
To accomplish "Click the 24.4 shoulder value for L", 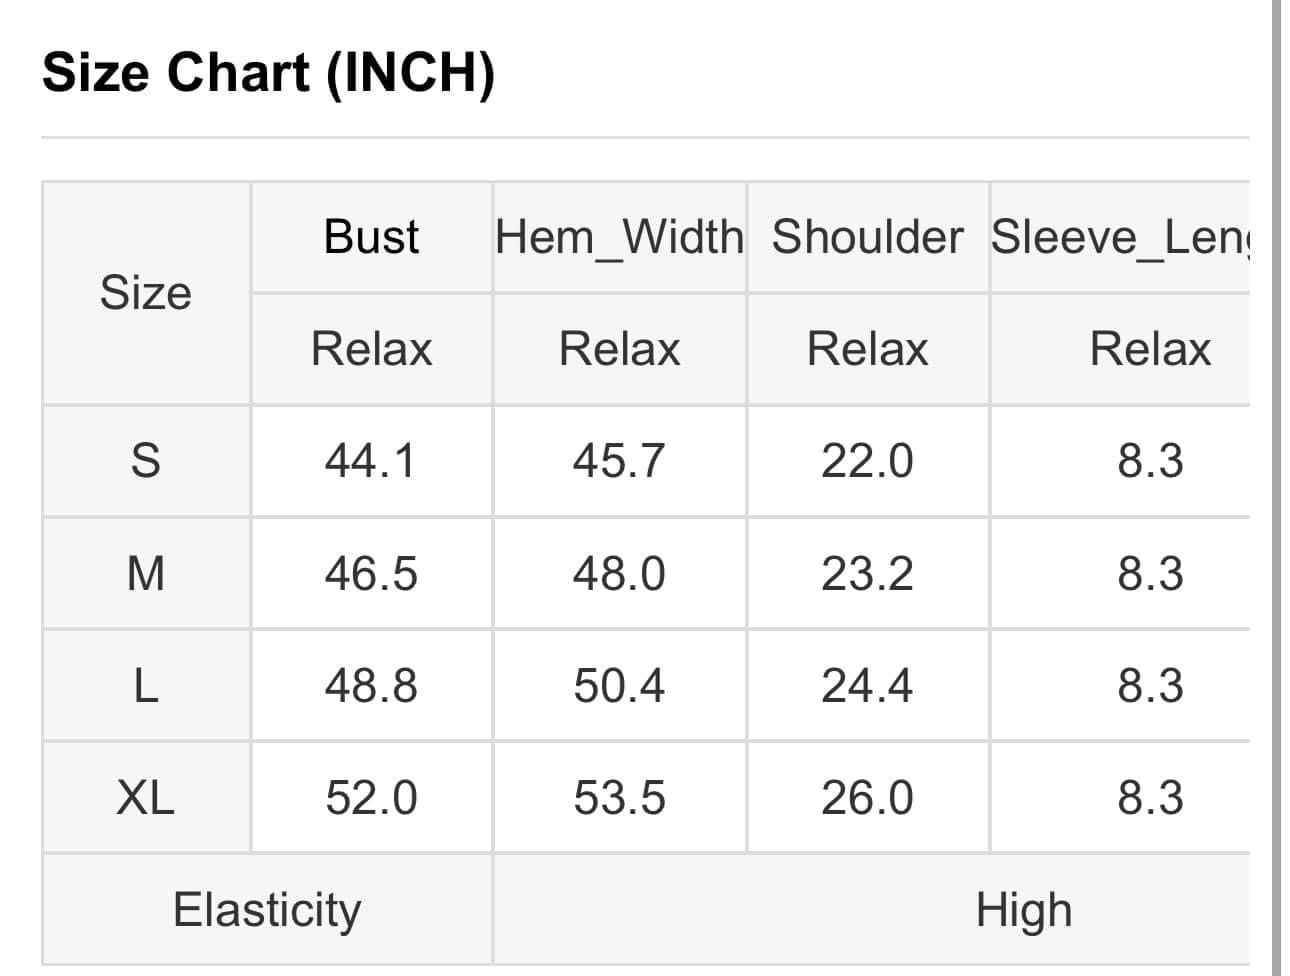I will tap(867, 686).
